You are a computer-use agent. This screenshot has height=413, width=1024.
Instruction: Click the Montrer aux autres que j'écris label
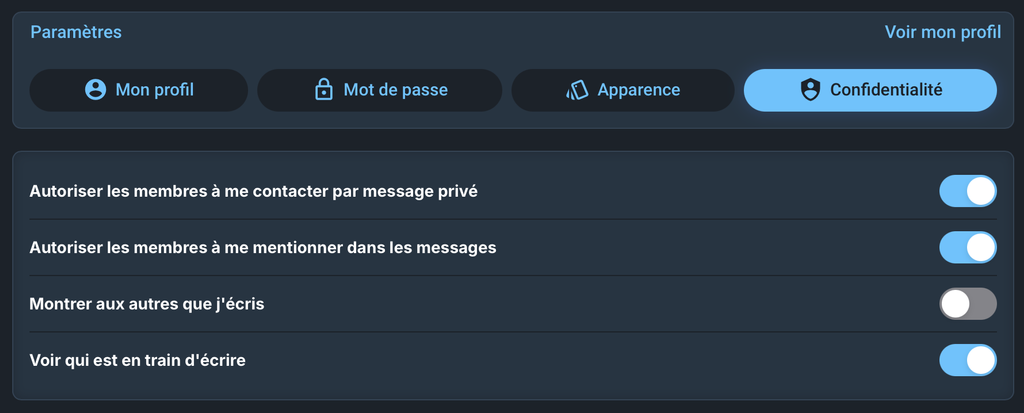(x=147, y=303)
